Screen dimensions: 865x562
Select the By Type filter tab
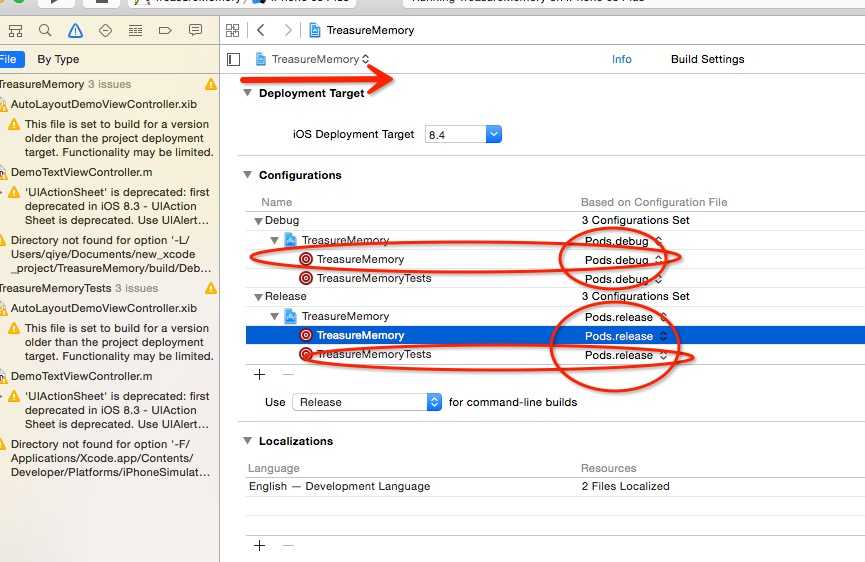pyautogui.click(x=58, y=59)
